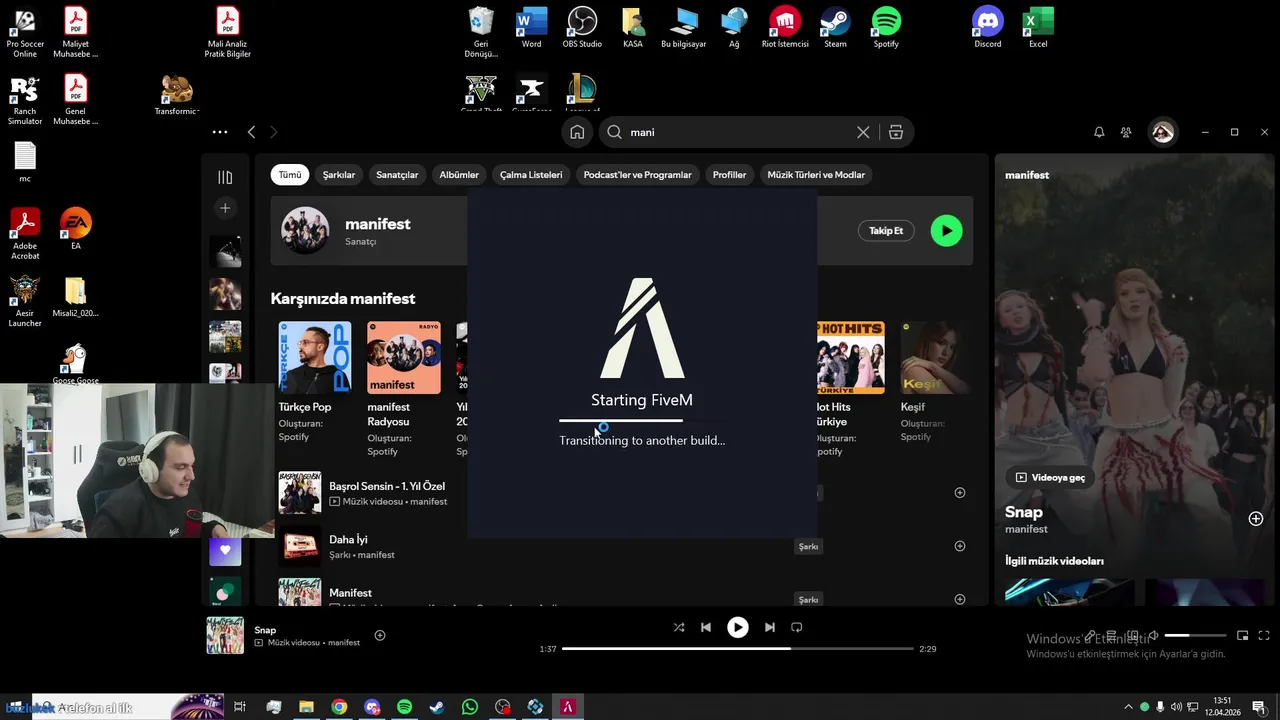Screen dimensions: 1280x720
Task: Select Podcast'ler ve Programlar filter chip
Action: coord(637,175)
